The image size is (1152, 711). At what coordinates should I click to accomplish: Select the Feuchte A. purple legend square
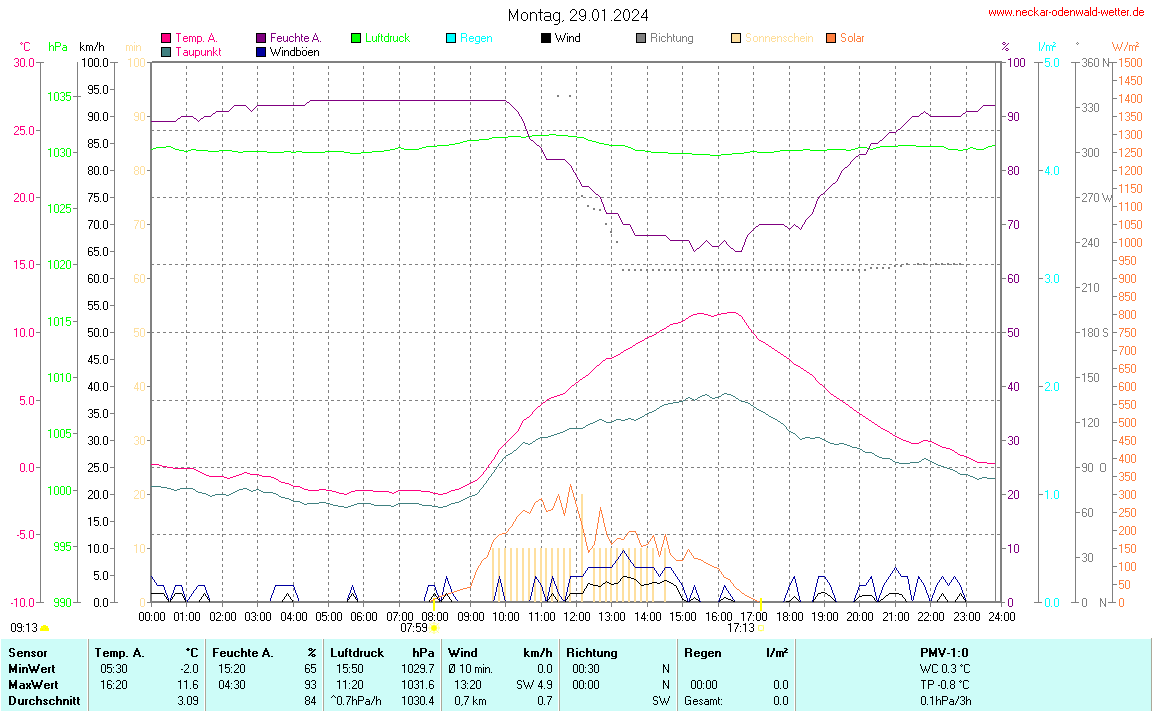[x=261, y=38]
